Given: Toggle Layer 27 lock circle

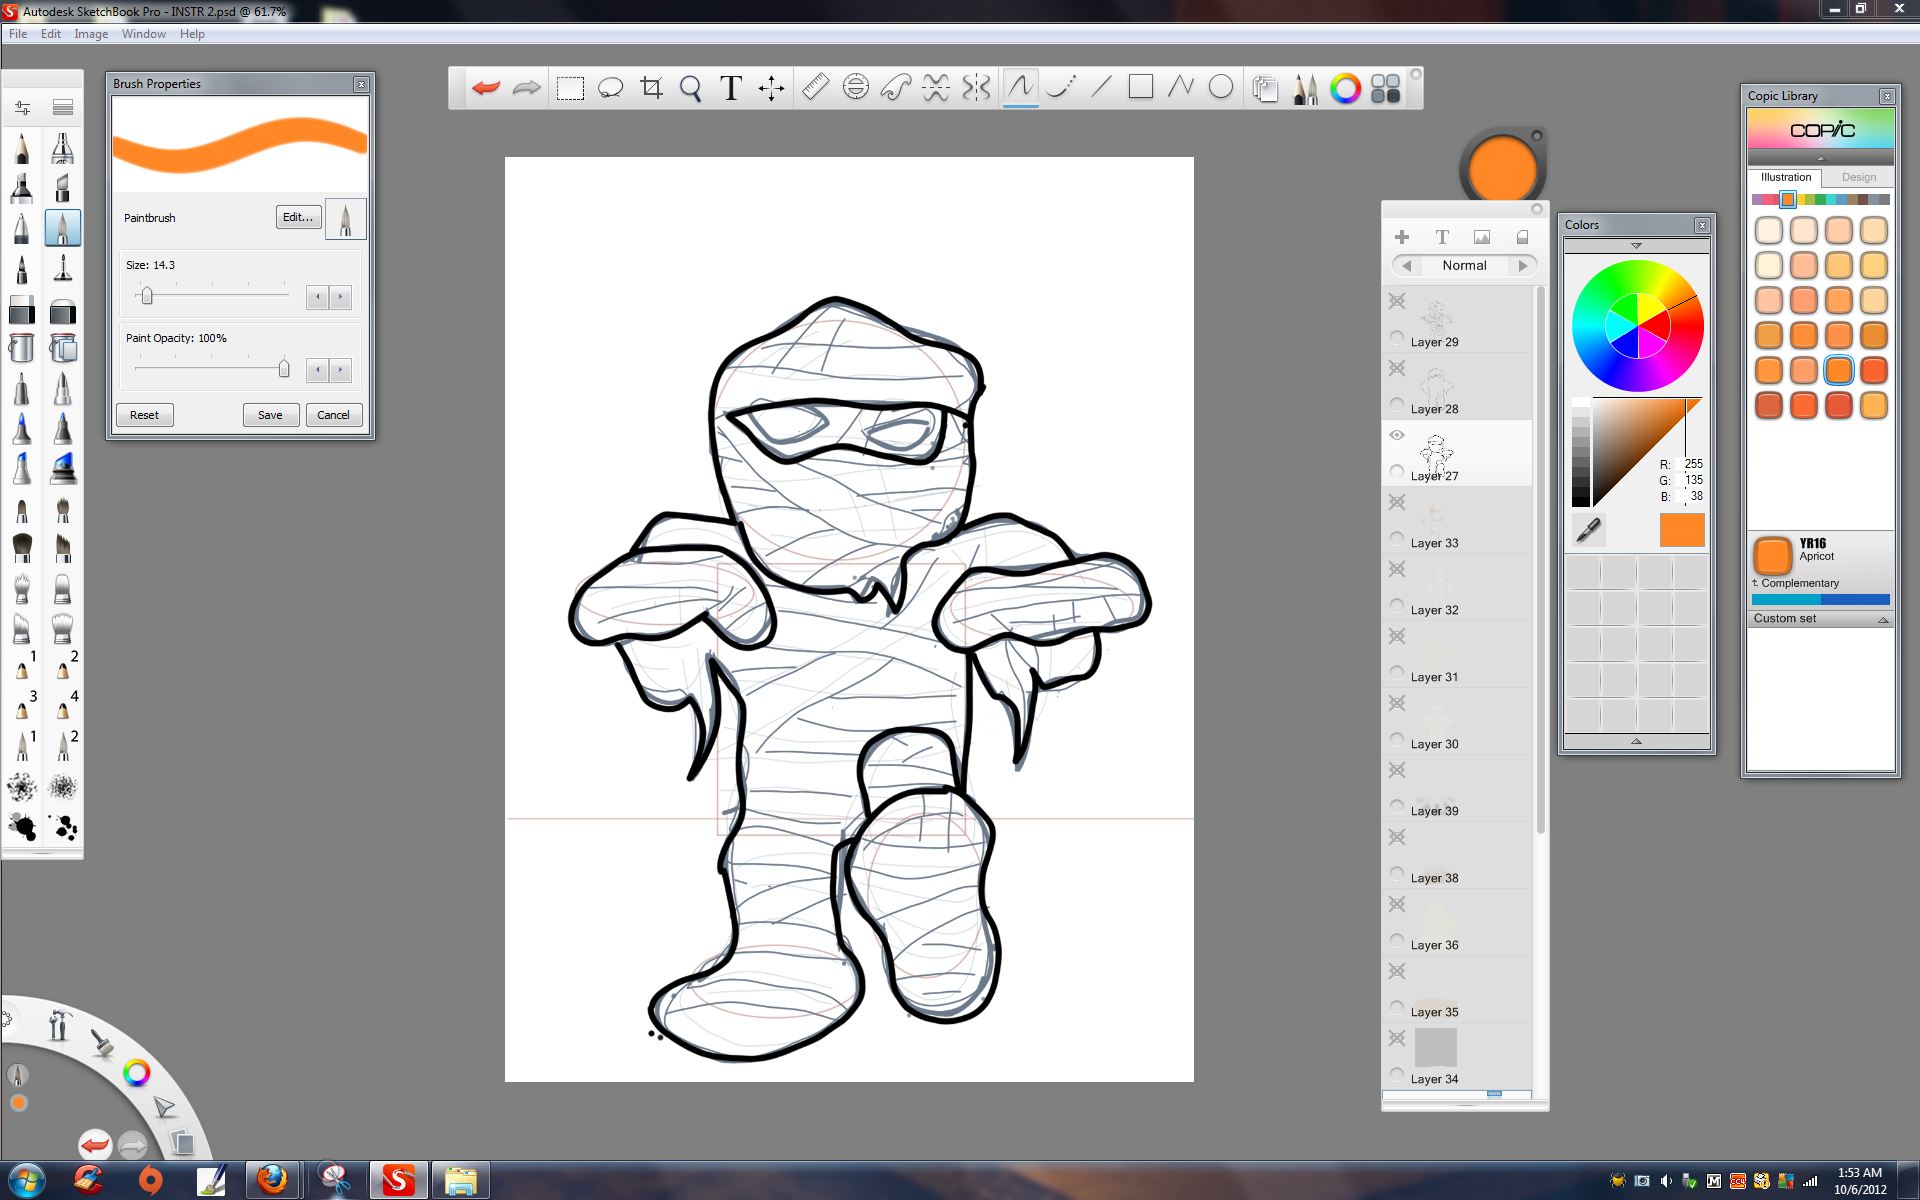Looking at the screenshot, I should click(x=1397, y=472).
